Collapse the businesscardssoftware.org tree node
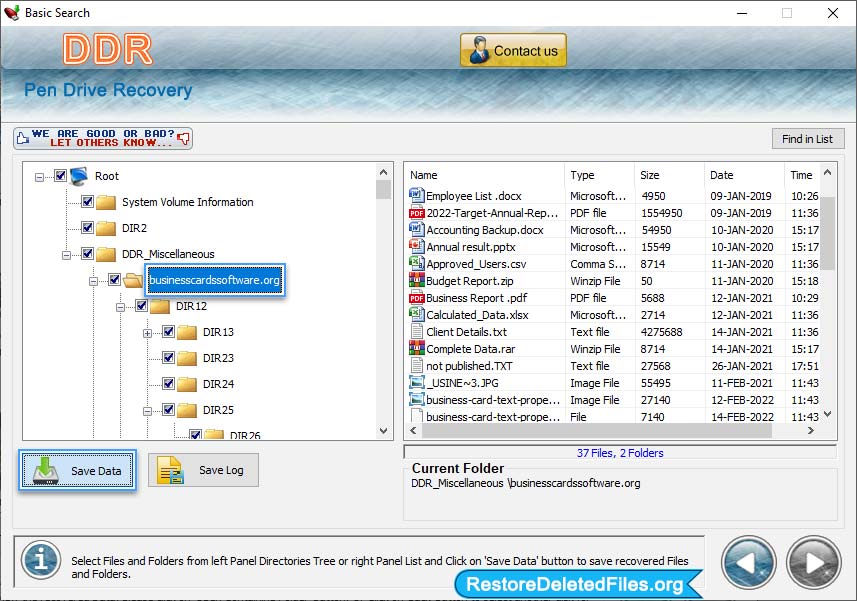 (93, 281)
